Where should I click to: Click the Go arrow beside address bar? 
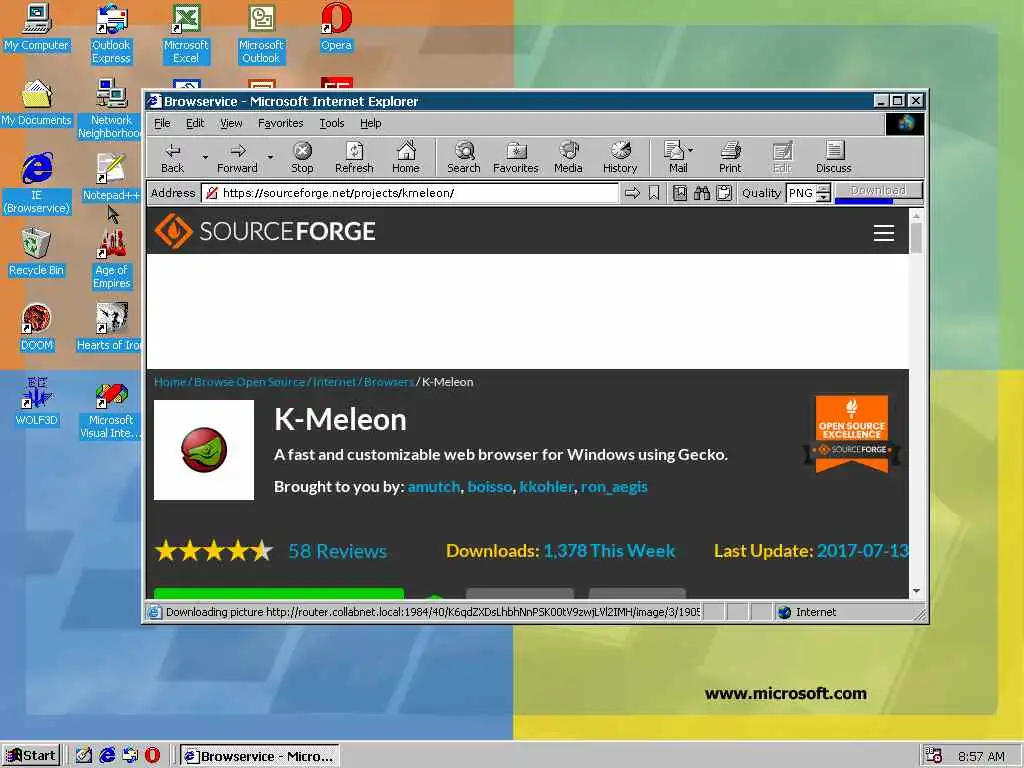coord(632,193)
